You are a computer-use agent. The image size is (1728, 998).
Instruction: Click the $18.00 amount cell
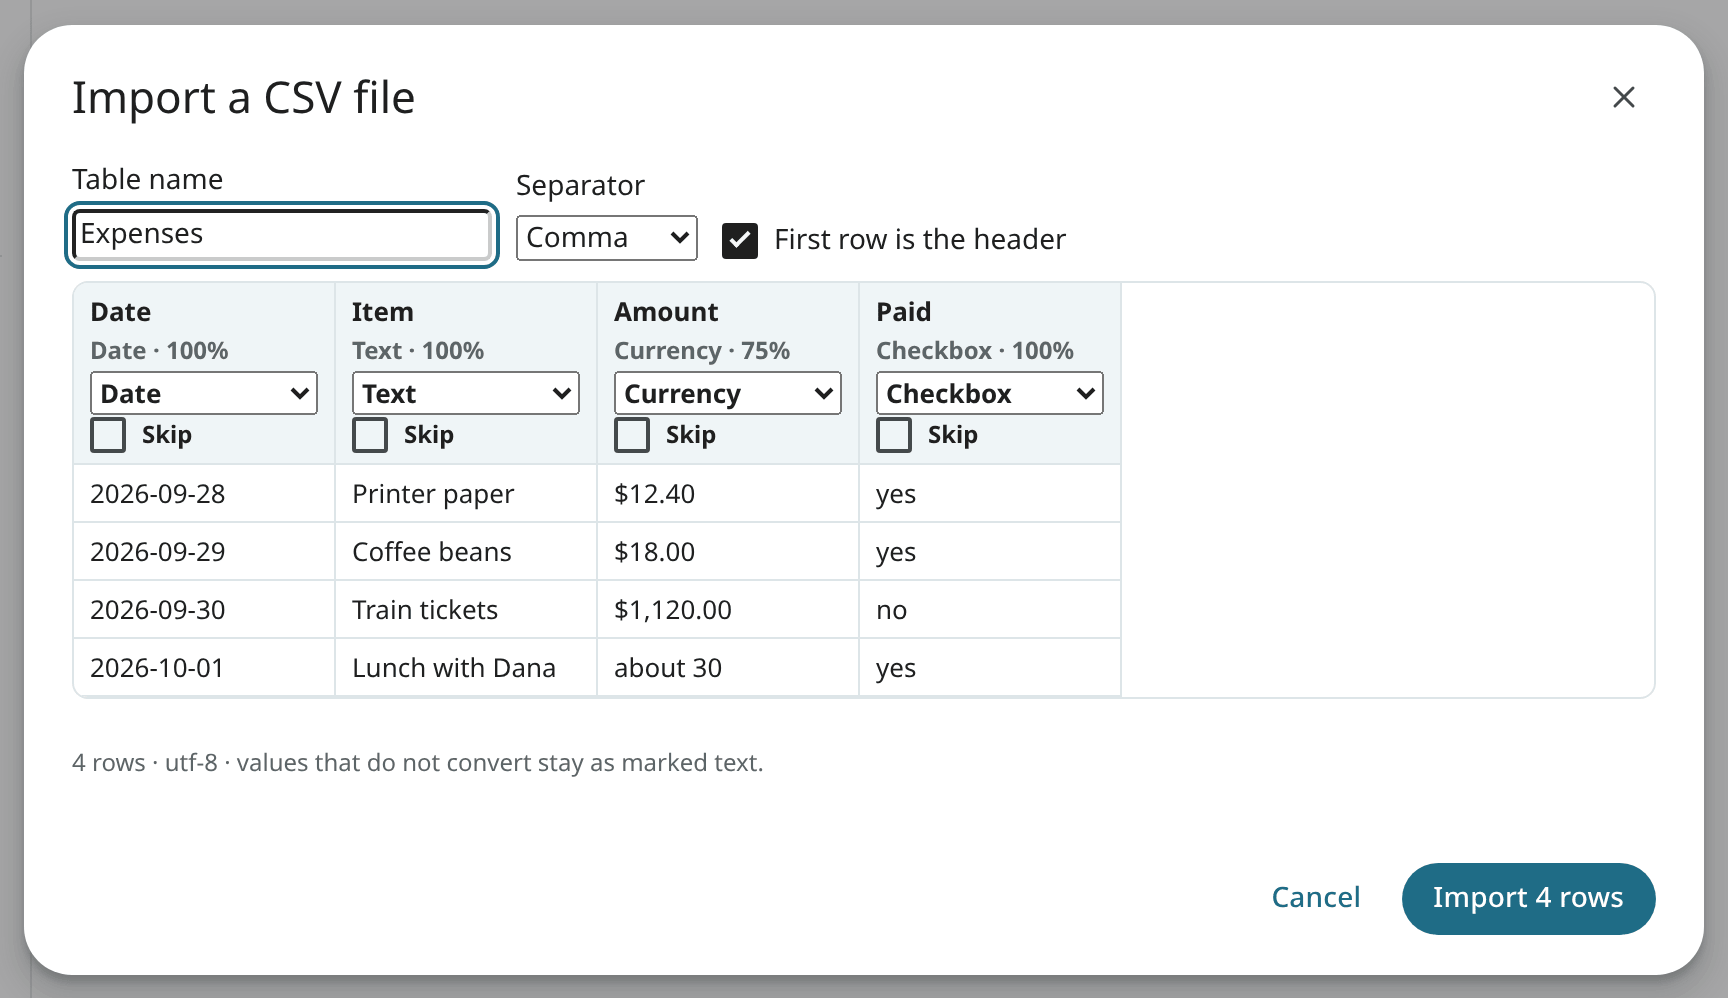(728, 552)
